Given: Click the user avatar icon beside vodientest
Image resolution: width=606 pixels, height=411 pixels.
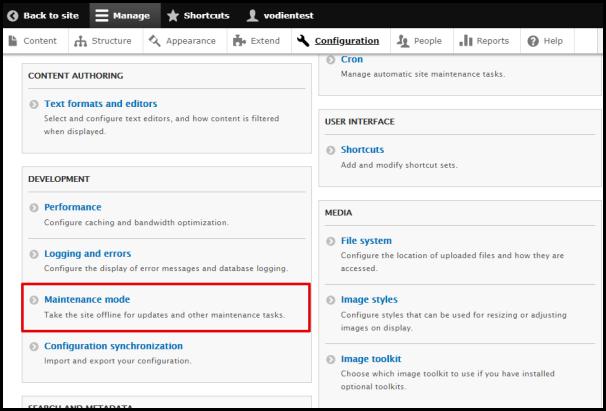Looking at the screenshot, I should [252, 16].
